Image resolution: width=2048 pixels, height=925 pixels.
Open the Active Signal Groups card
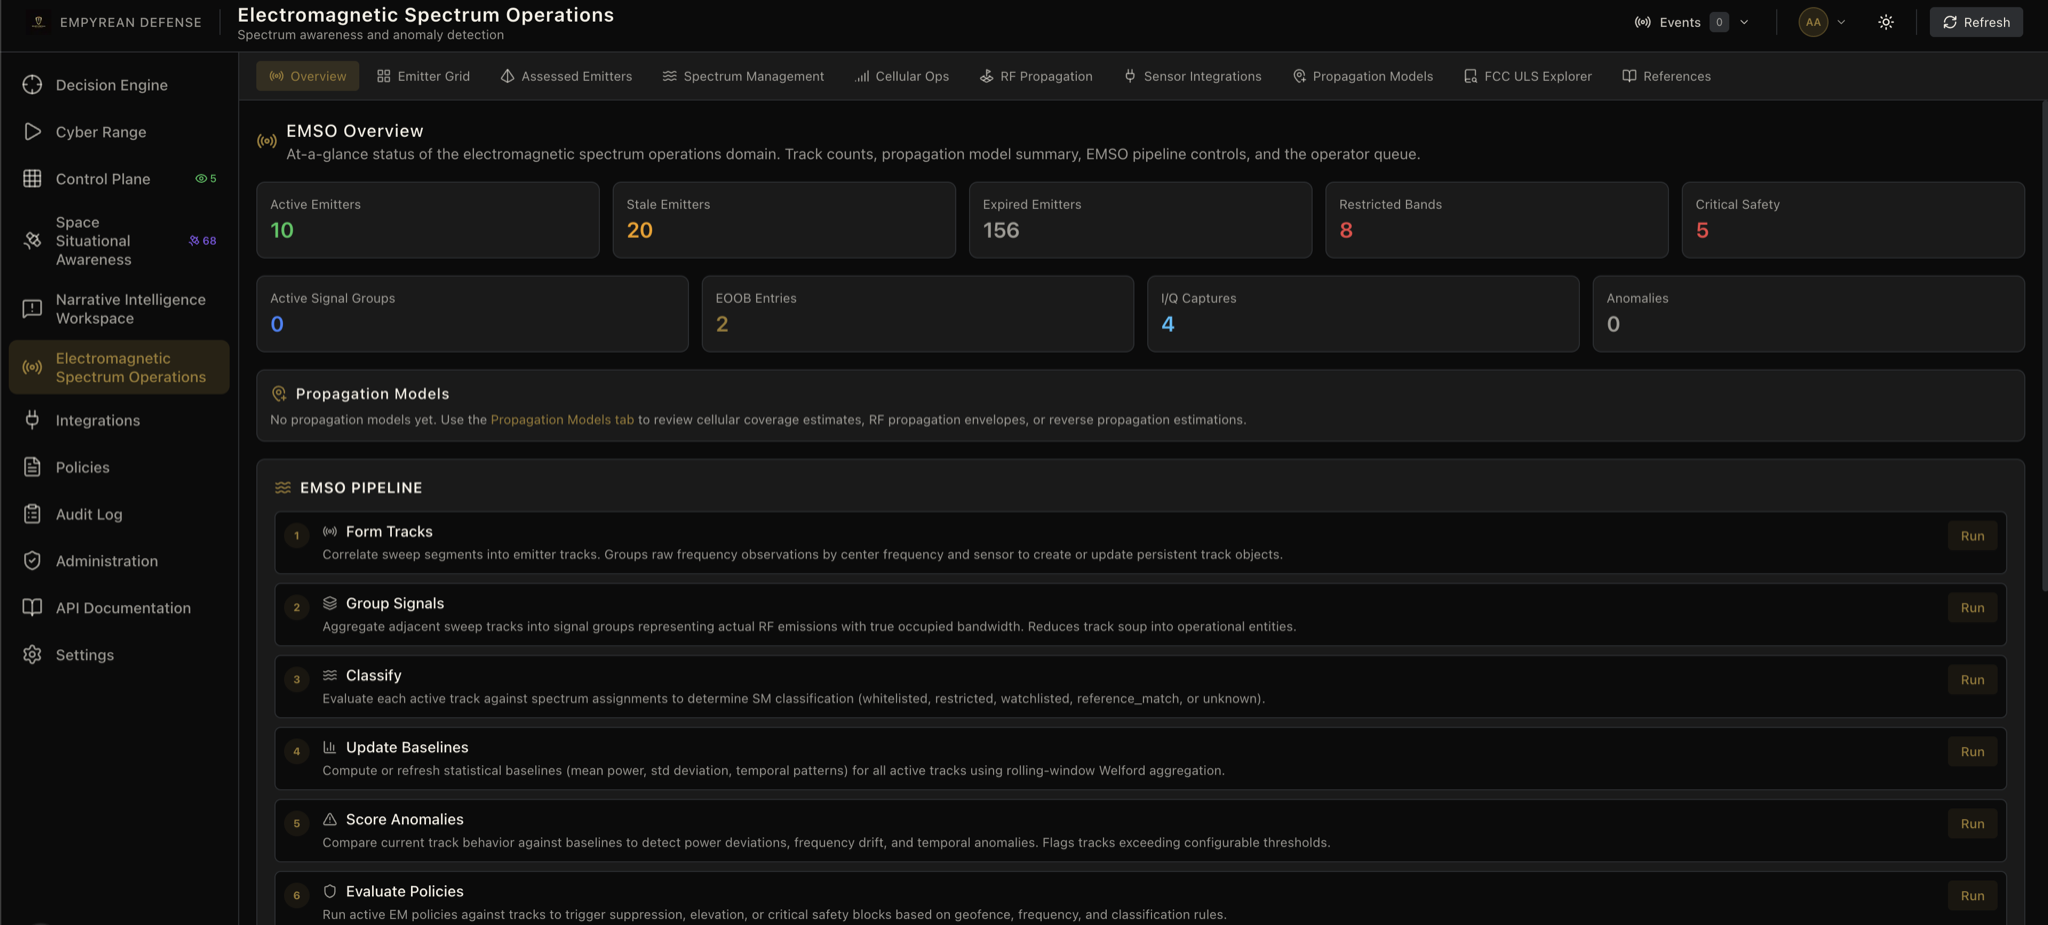click(472, 314)
